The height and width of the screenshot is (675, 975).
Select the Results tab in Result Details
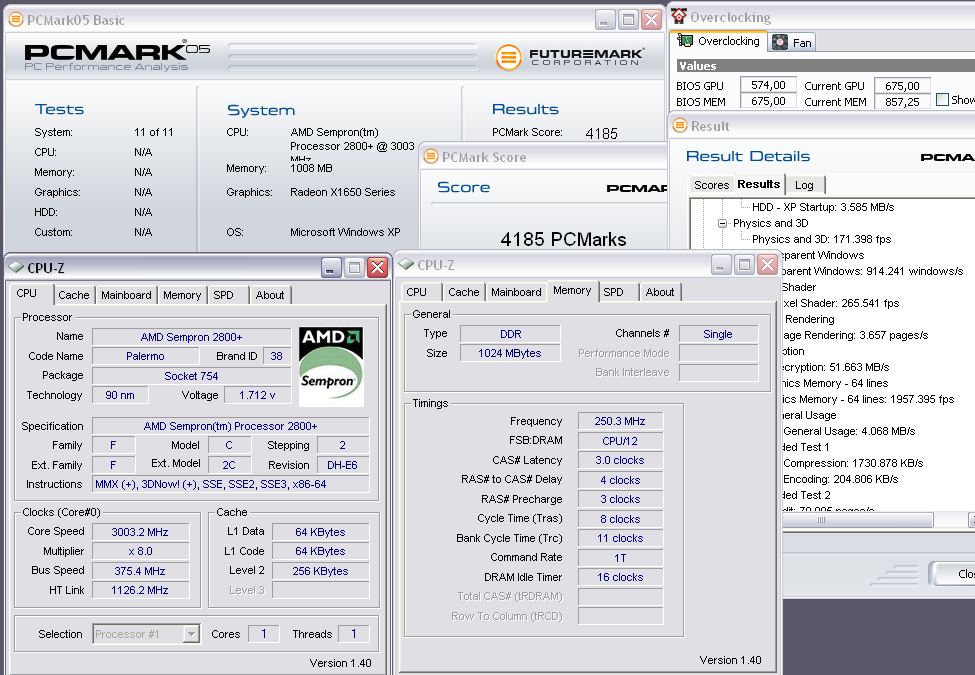coord(759,184)
